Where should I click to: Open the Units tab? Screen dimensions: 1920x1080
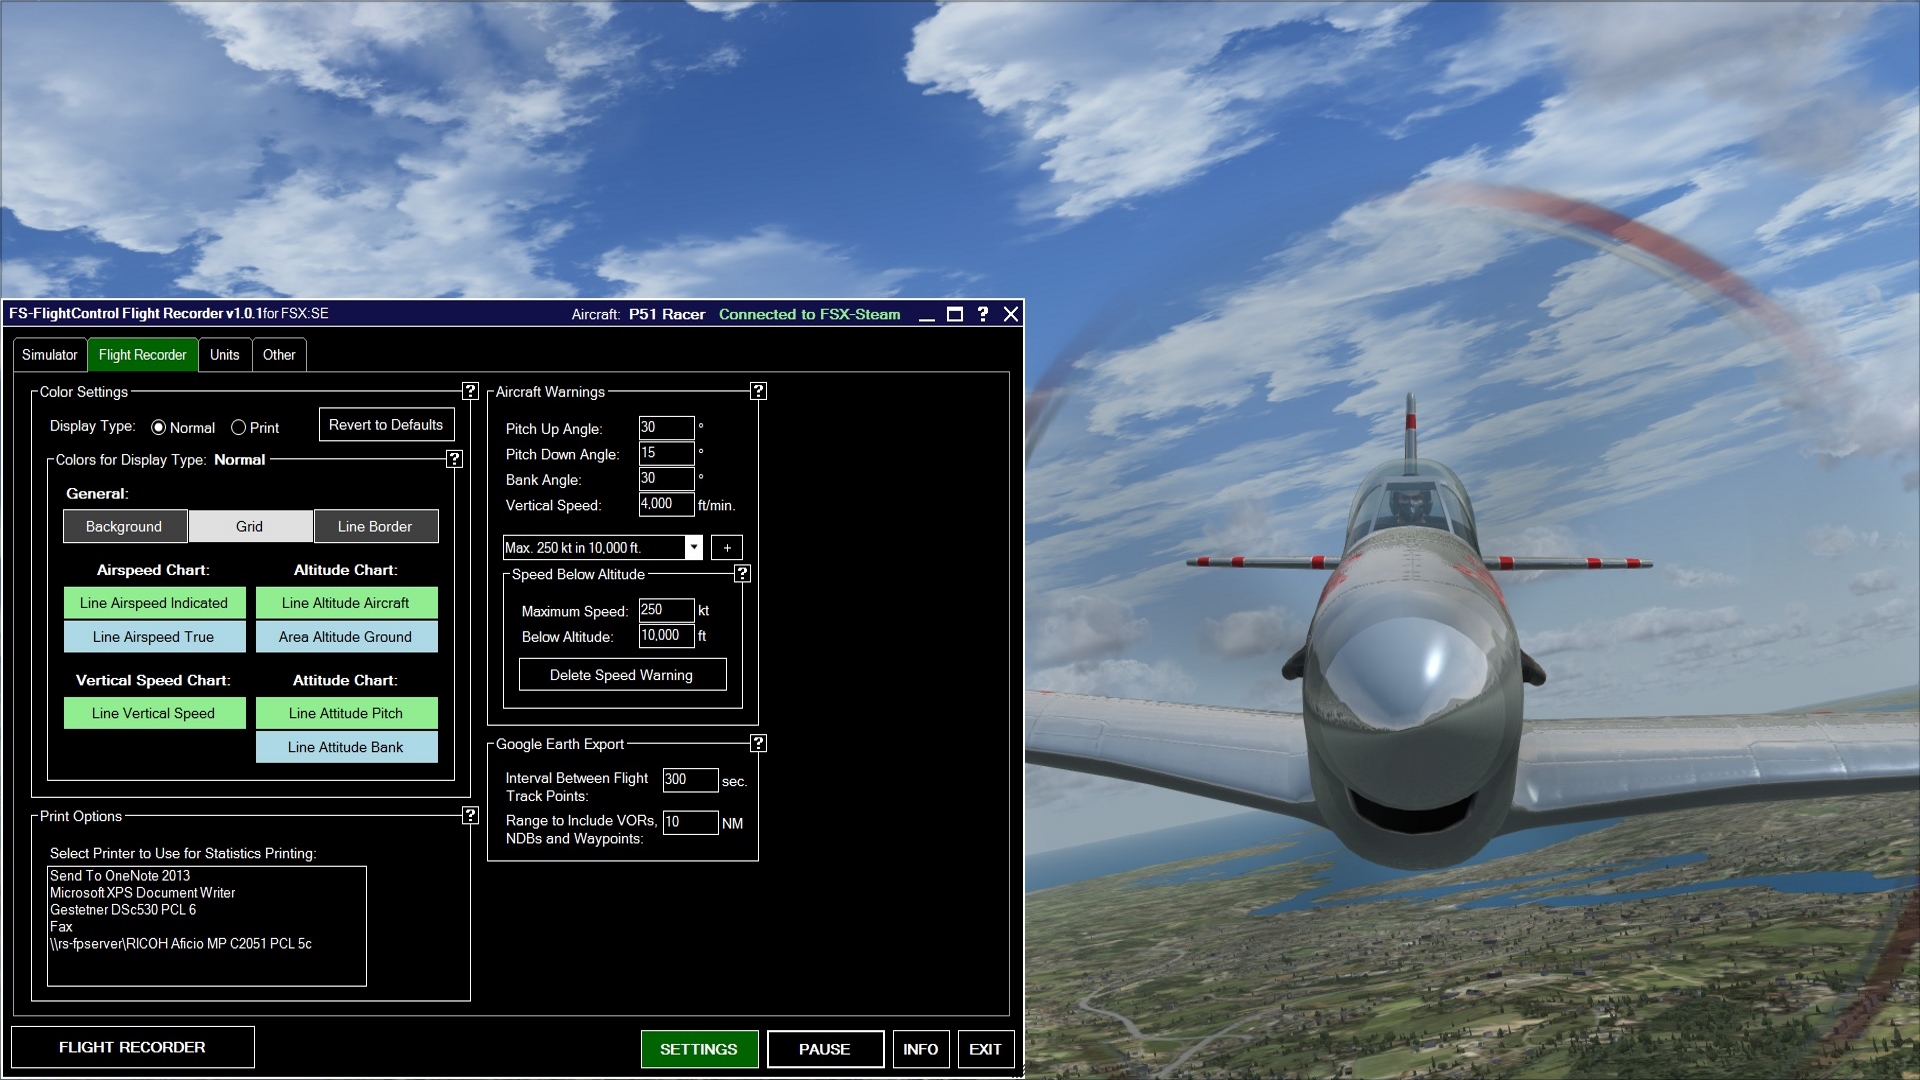222,353
